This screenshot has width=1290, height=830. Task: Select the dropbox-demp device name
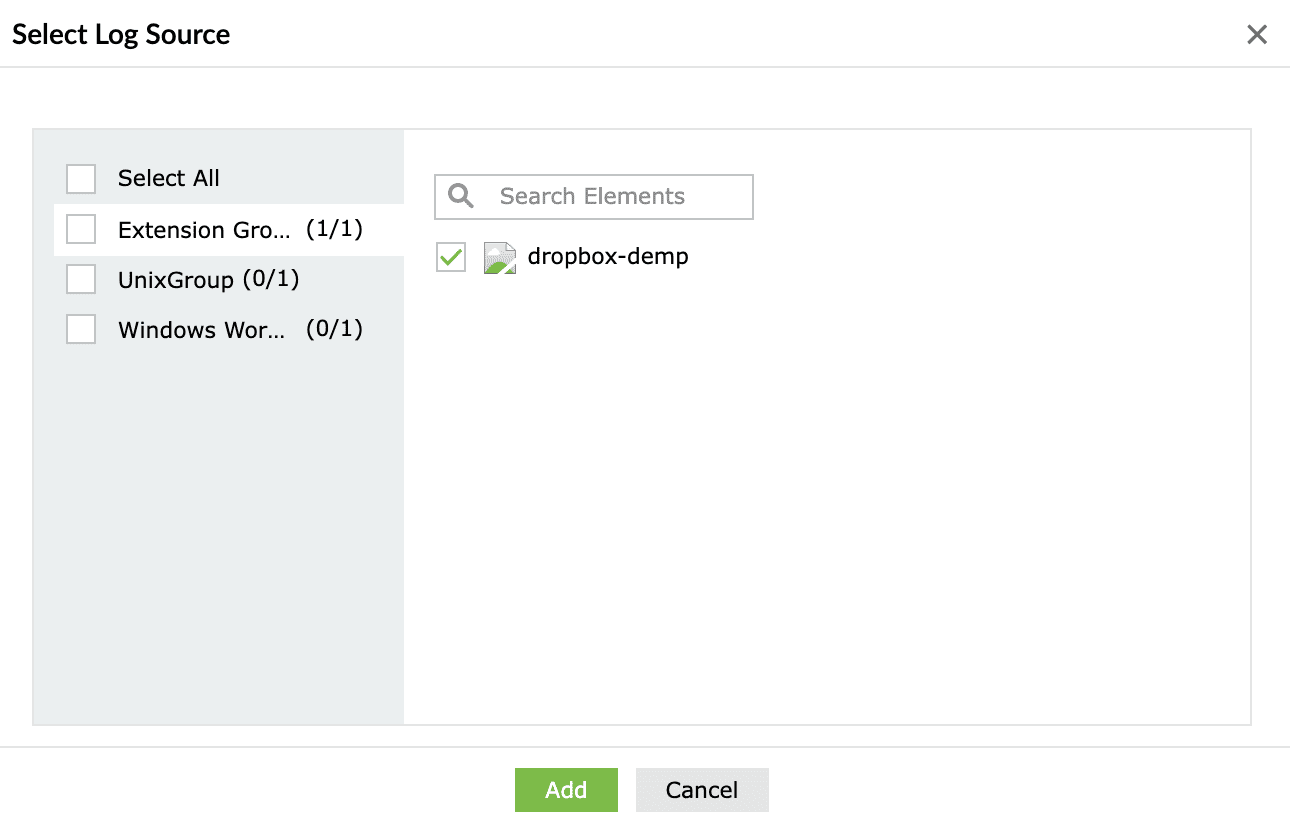coord(608,257)
